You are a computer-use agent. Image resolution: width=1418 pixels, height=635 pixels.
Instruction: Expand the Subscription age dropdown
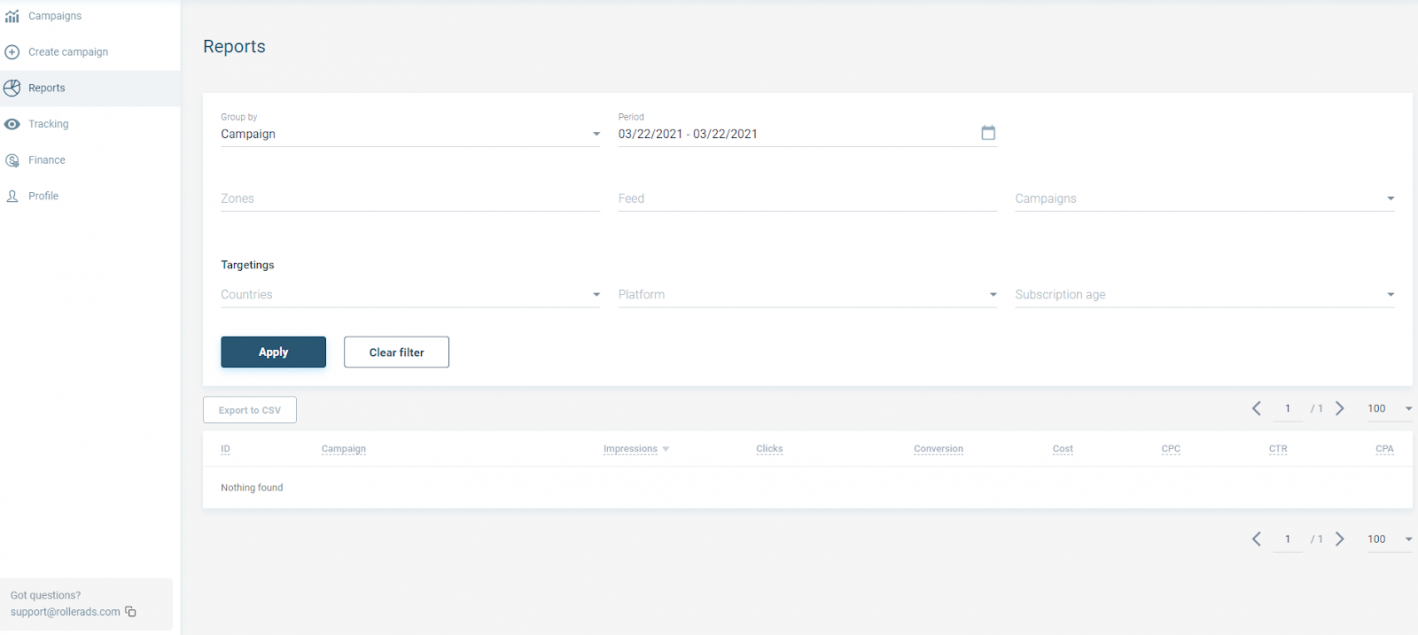pos(1205,295)
